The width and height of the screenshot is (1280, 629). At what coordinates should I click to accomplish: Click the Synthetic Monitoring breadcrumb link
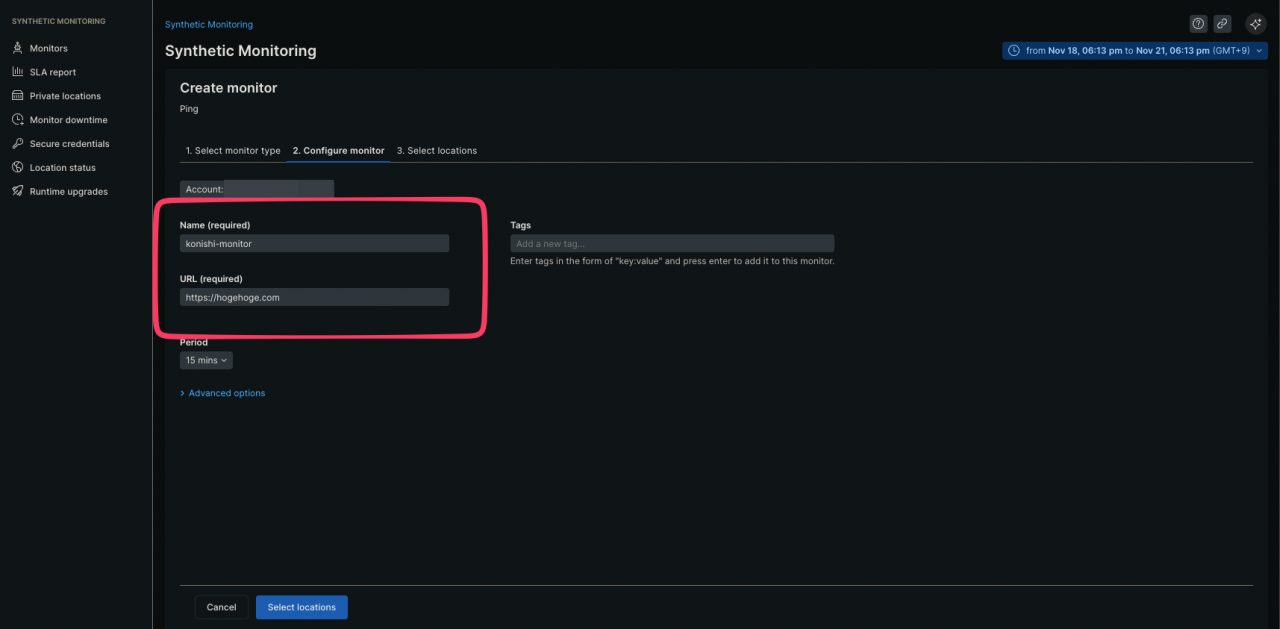209,24
